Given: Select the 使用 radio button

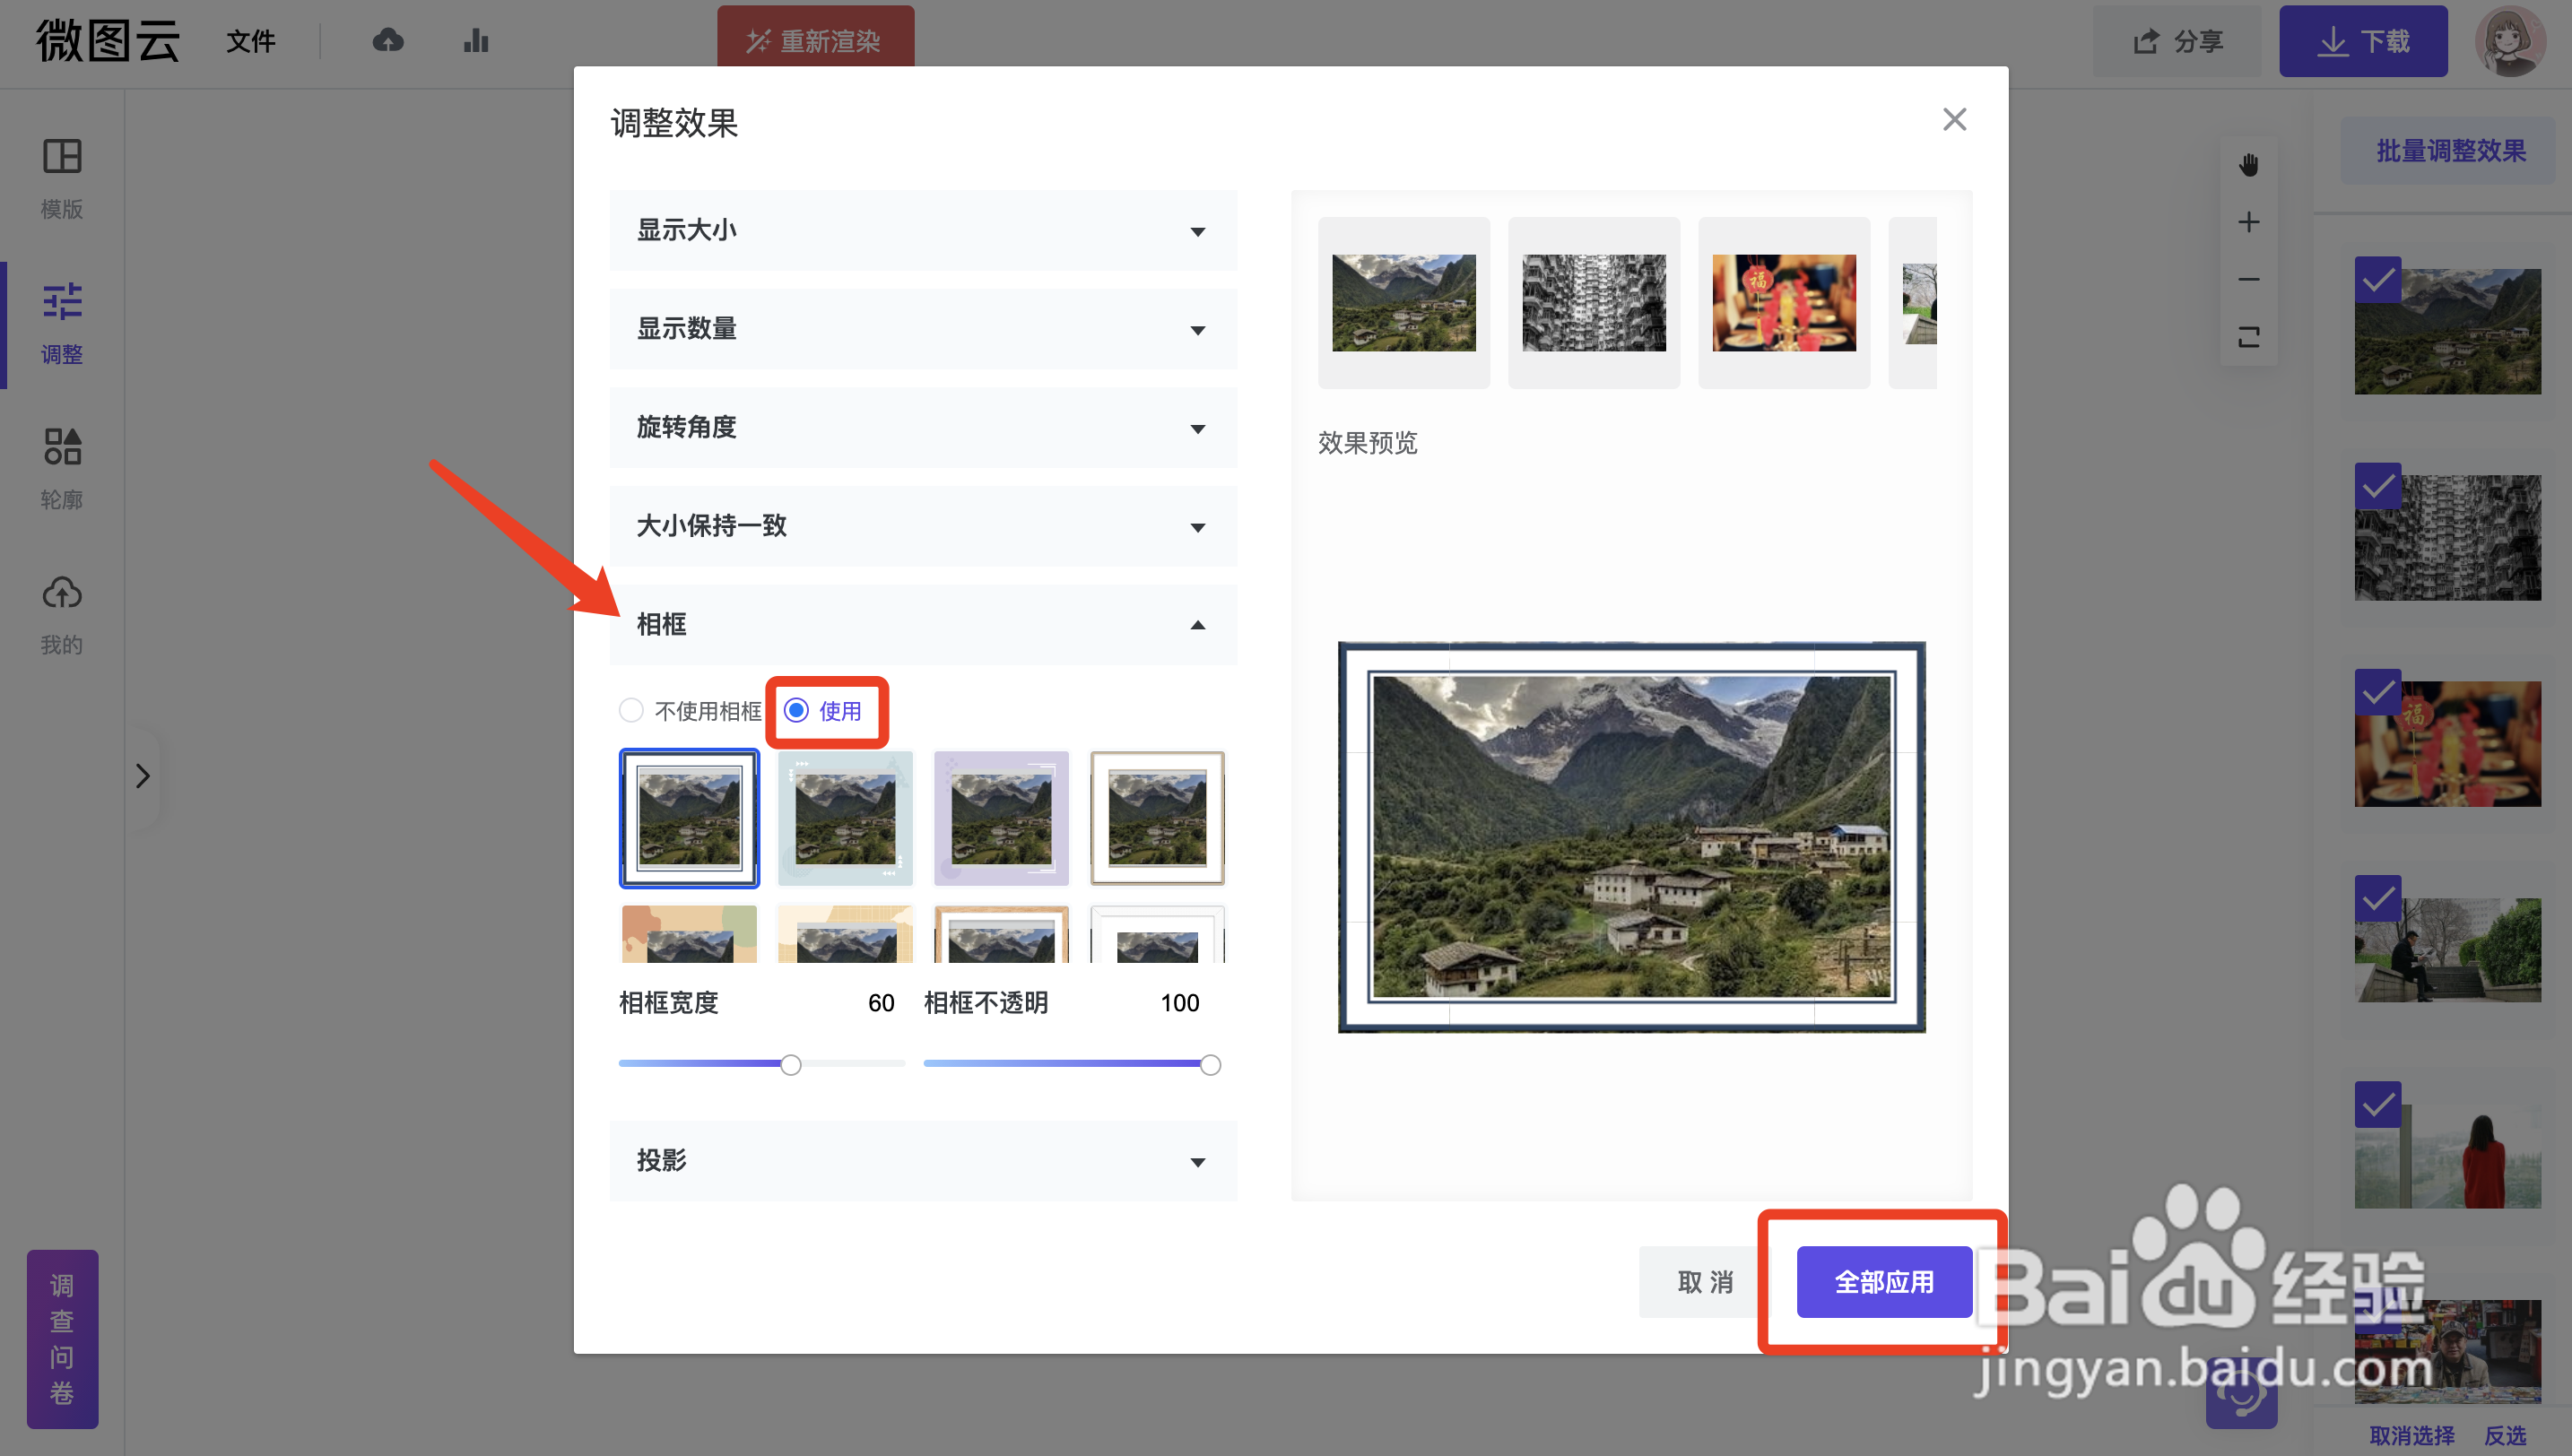Looking at the screenshot, I should [797, 711].
